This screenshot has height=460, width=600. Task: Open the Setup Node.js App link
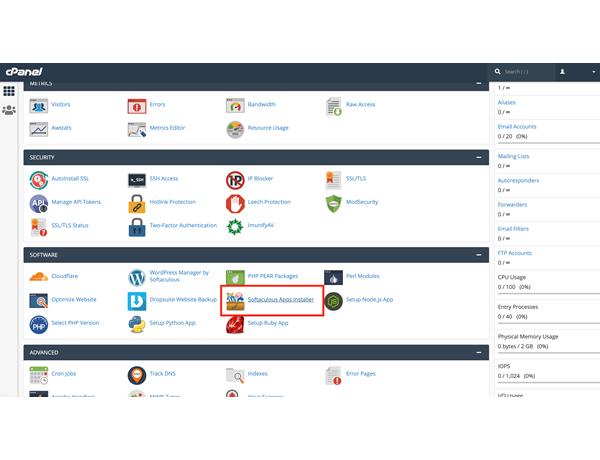(369, 299)
